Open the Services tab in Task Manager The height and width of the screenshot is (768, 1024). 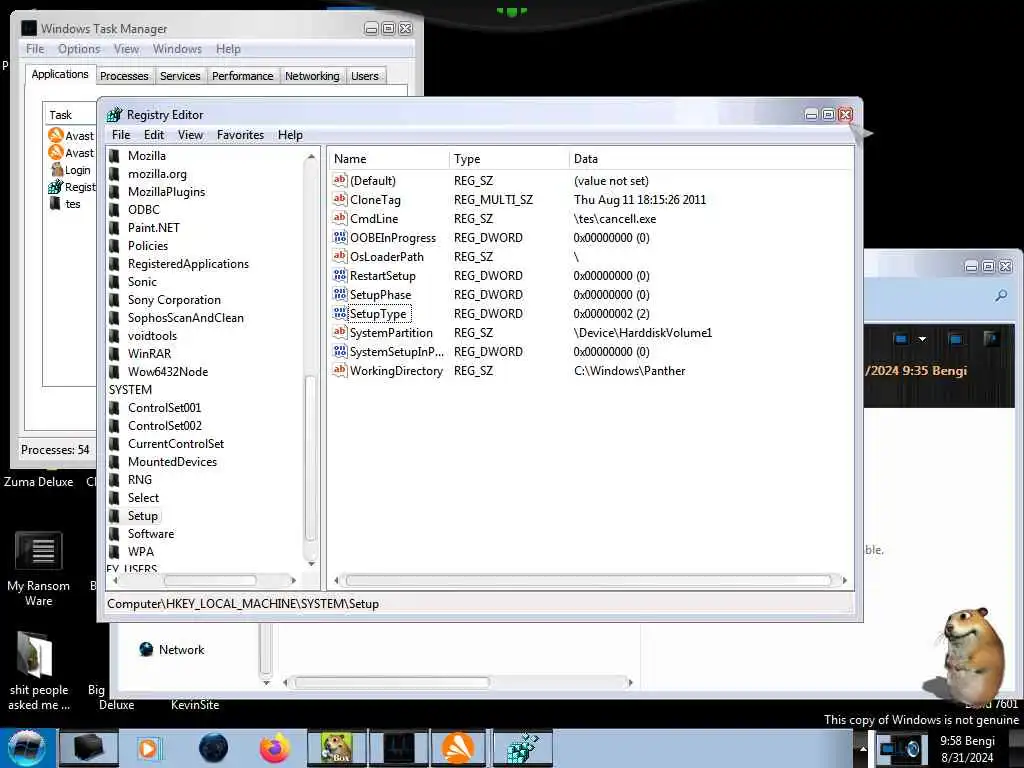[180, 76]
